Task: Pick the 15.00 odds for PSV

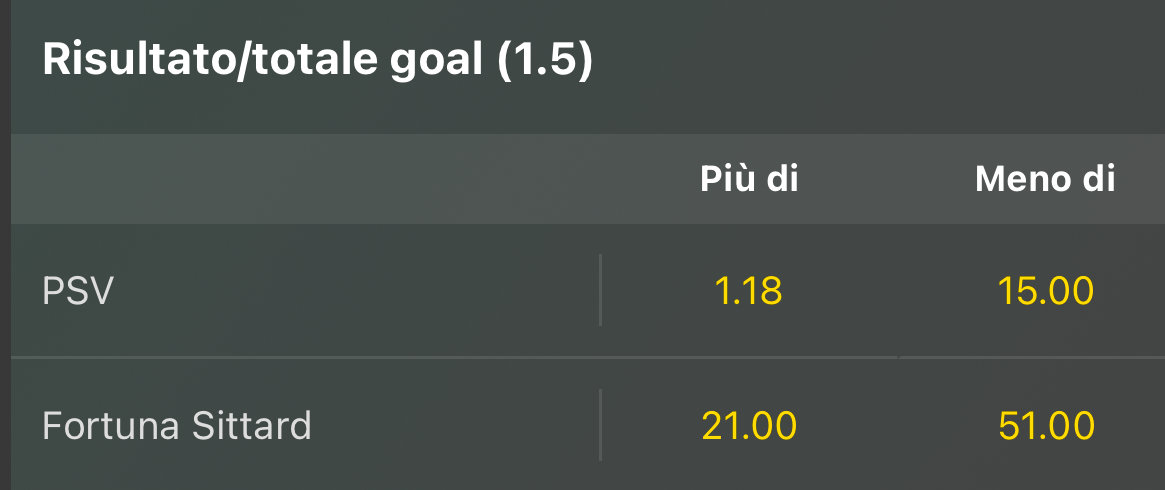Action: click(1046, 291)
